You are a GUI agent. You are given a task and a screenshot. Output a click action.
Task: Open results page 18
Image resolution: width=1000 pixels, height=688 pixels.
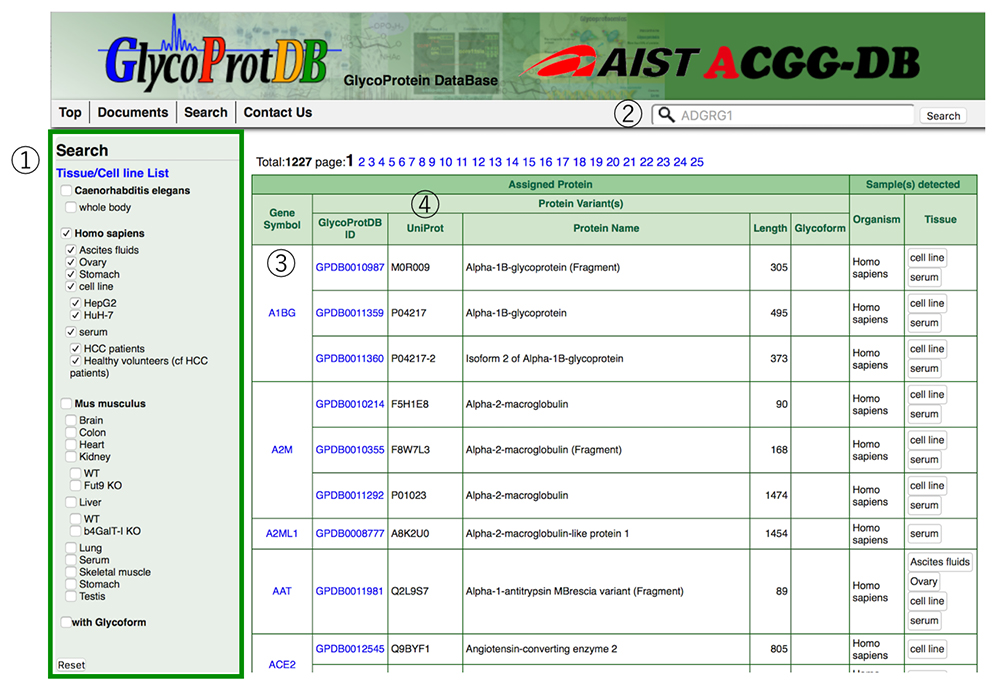579,162
